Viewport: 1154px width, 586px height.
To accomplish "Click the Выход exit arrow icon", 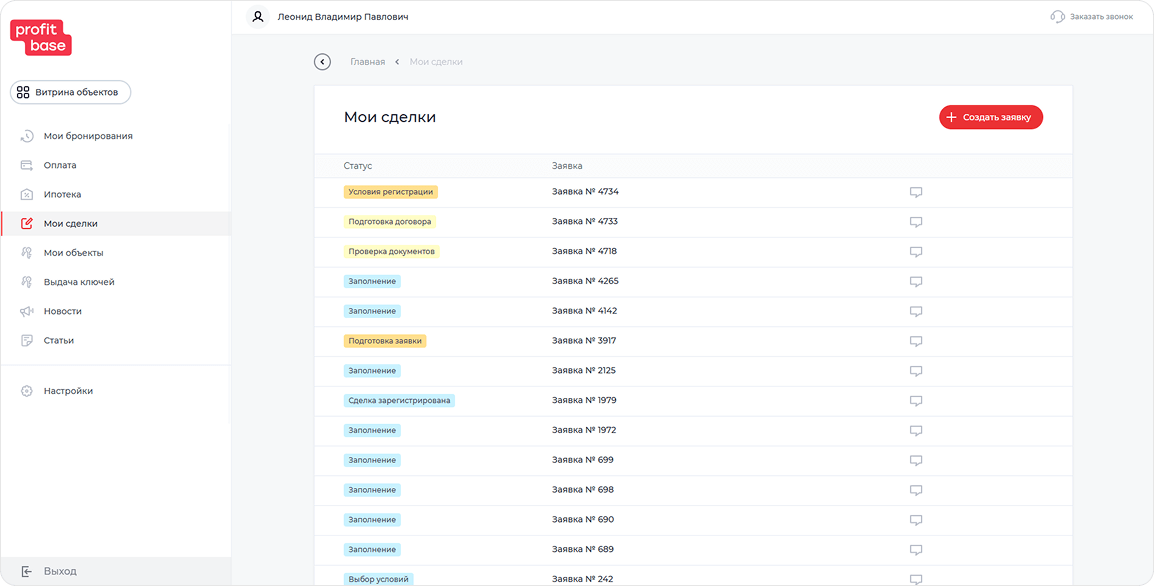I will coord(26,571).
